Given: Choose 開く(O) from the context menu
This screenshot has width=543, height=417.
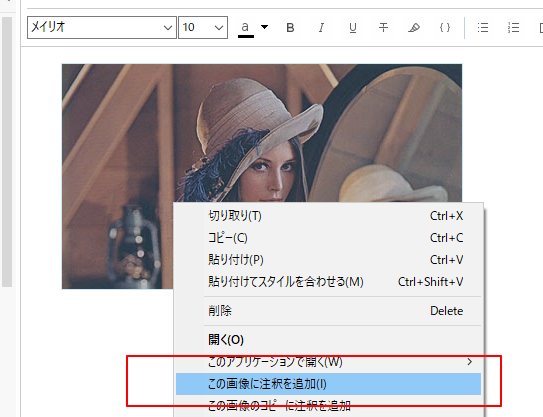Looking at the screenshot, I should [328, 339].
